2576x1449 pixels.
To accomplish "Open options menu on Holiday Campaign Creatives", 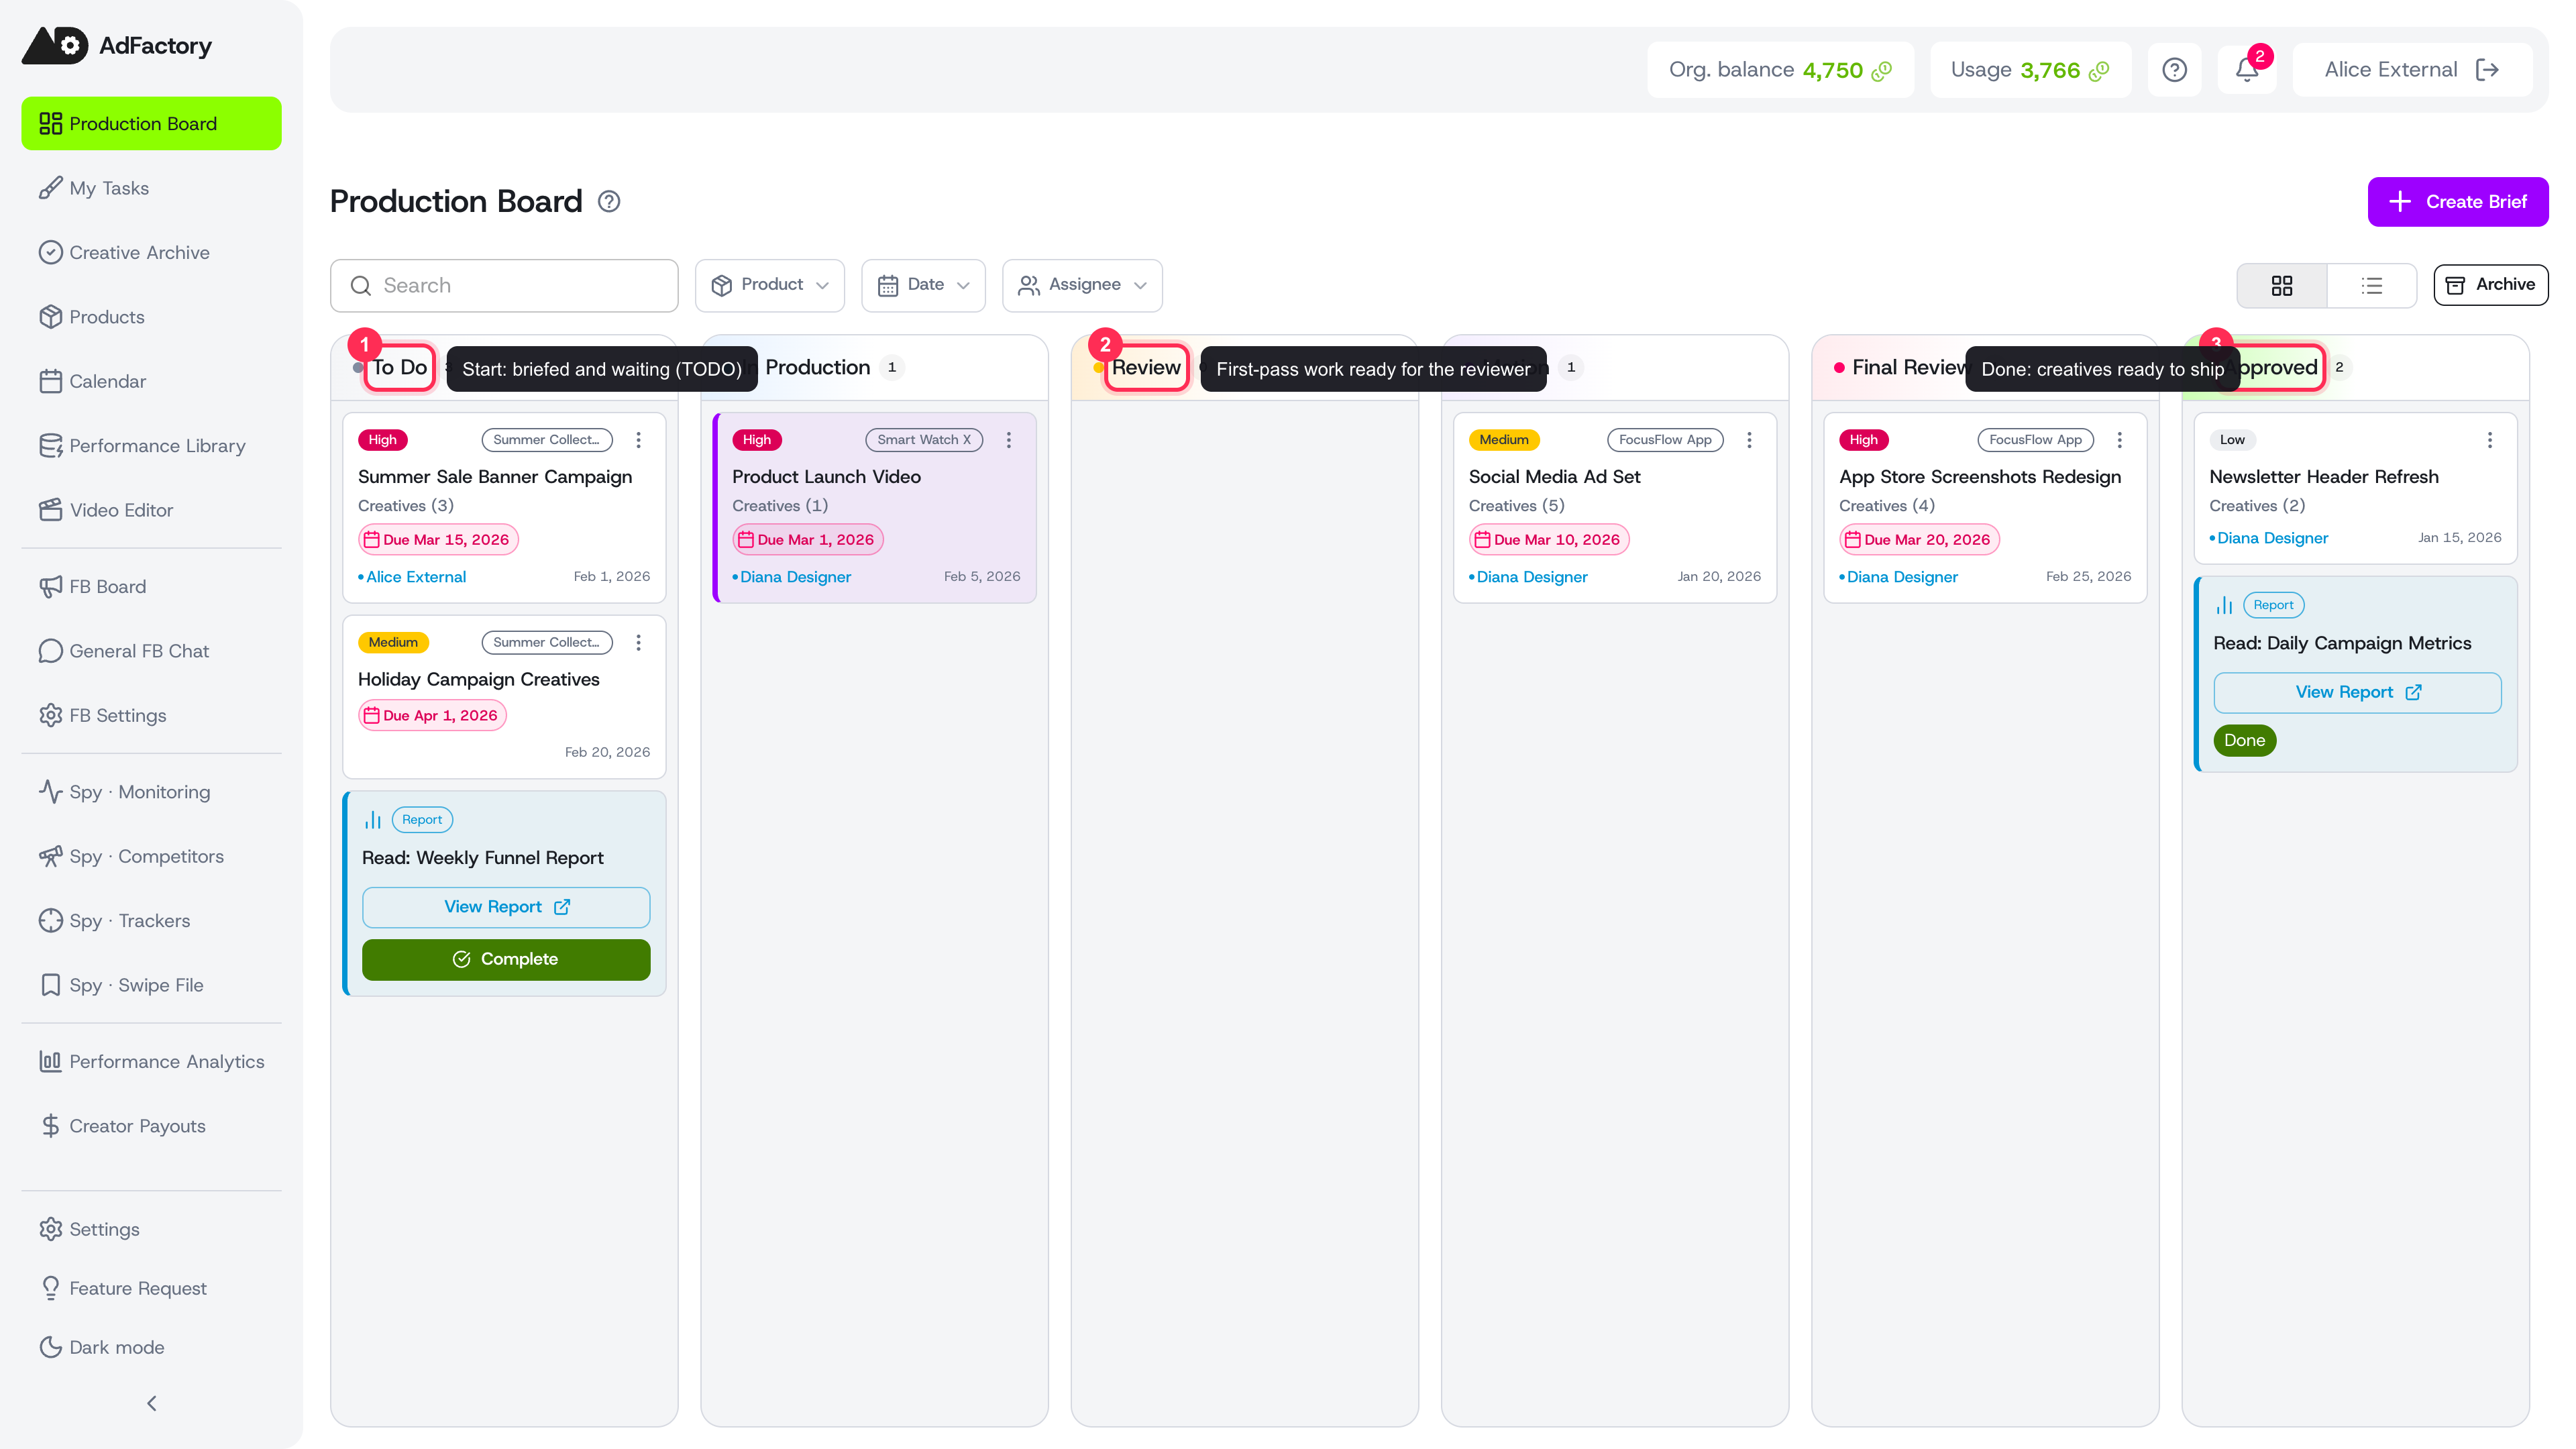I will pyautogui.click(x=638, y=643).
